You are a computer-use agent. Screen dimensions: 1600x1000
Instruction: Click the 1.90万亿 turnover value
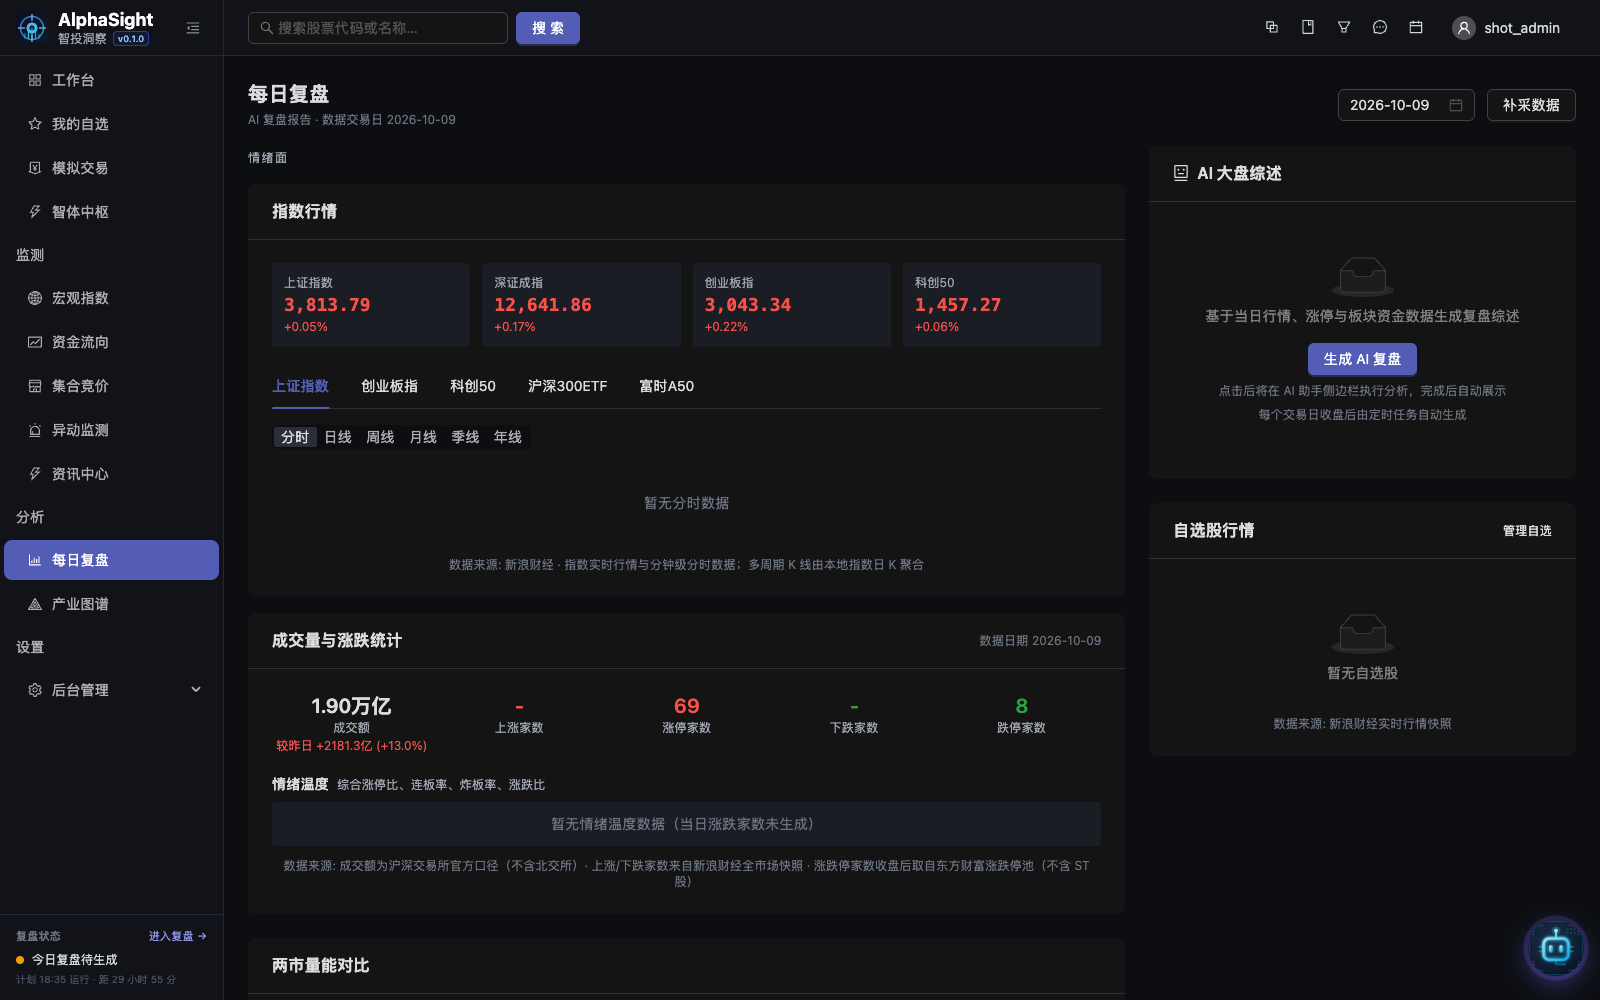(x=351, y=706)
